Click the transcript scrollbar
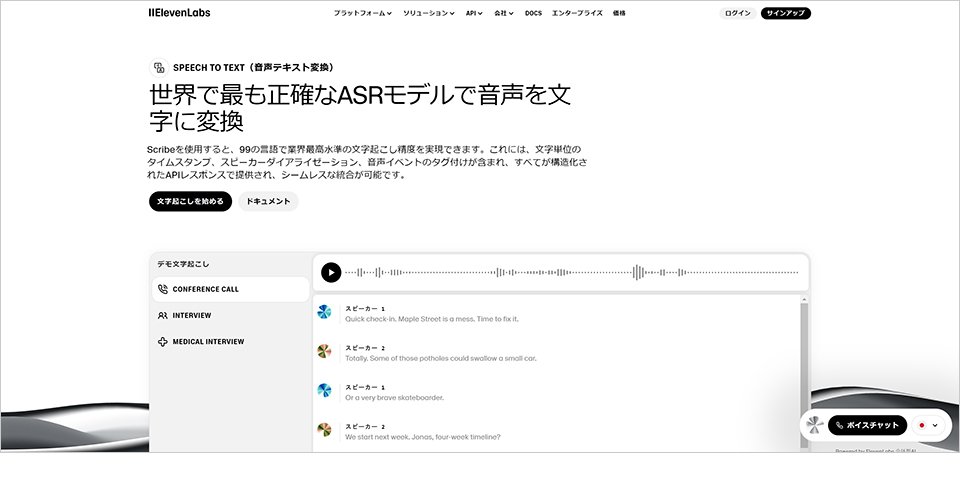Viewport: 960px width, 483px height. point(804,377)
